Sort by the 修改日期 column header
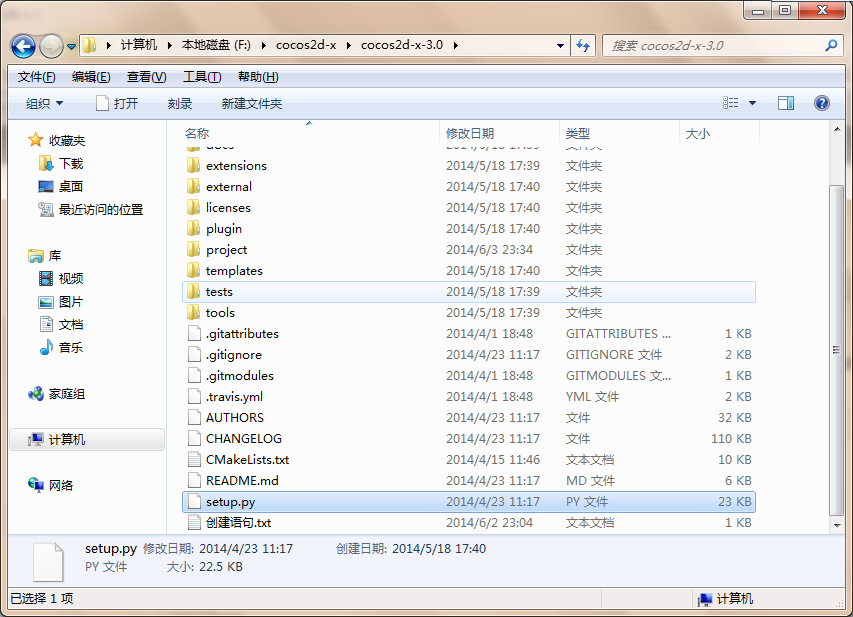Image resolution: width=853 pixels, height=617 pixels. click(470, 134)
